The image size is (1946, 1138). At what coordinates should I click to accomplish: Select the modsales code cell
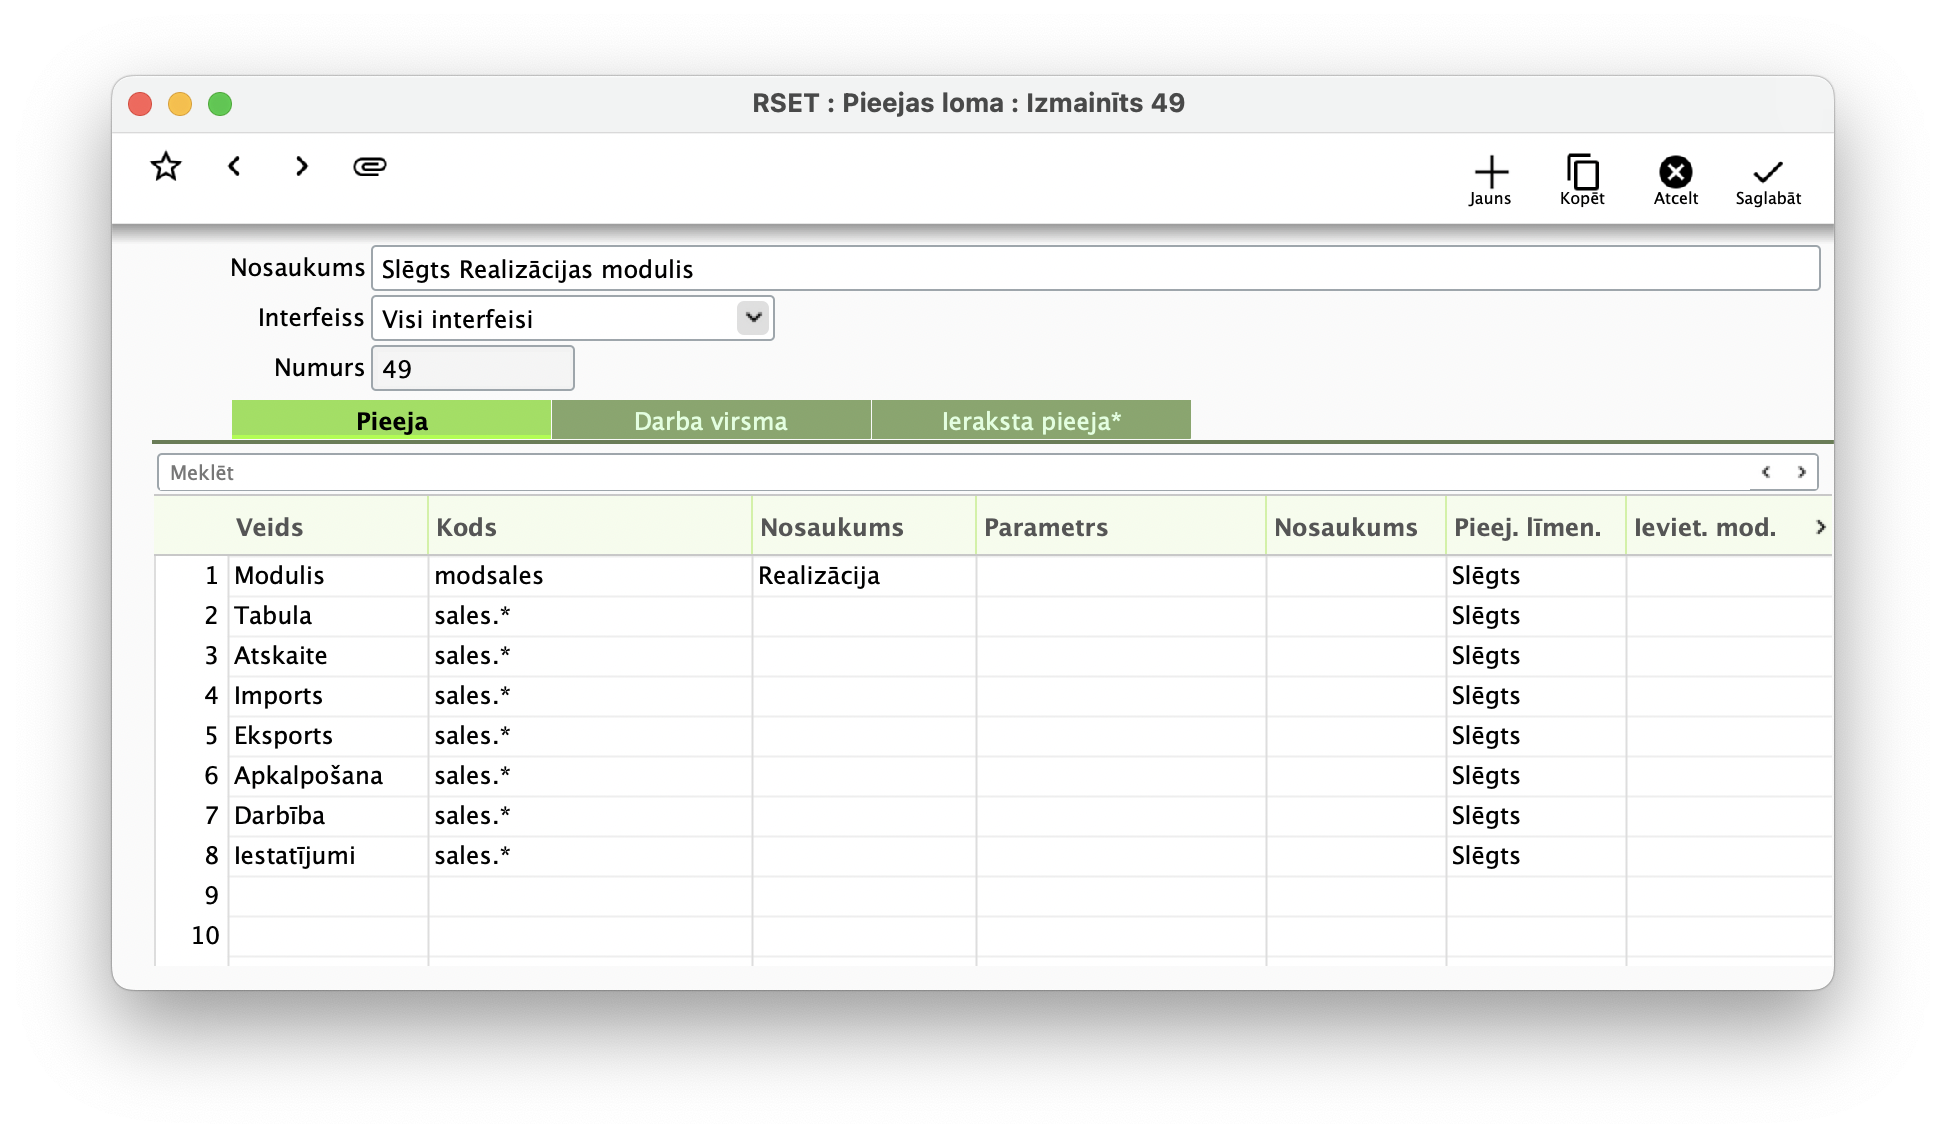tap(590, 576)
